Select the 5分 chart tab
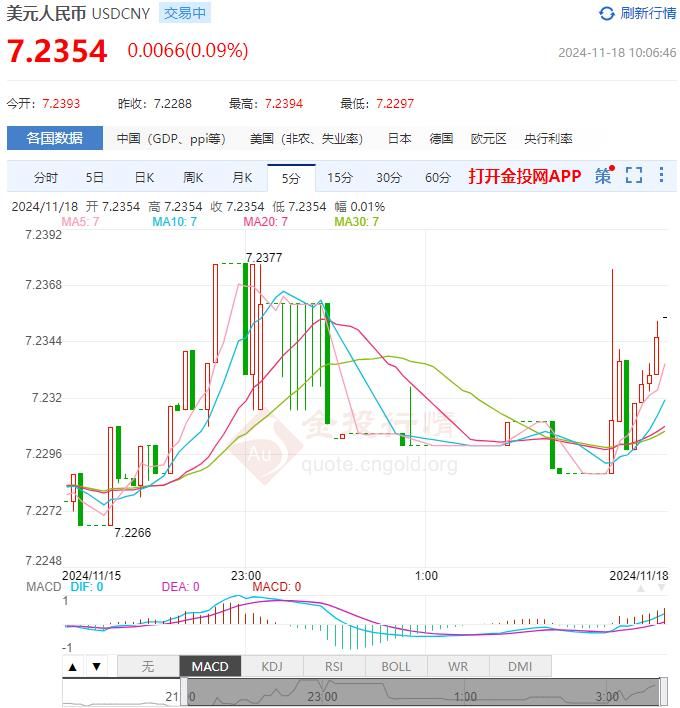The height and width of the screenshot is (708, 680). [291, 178]
